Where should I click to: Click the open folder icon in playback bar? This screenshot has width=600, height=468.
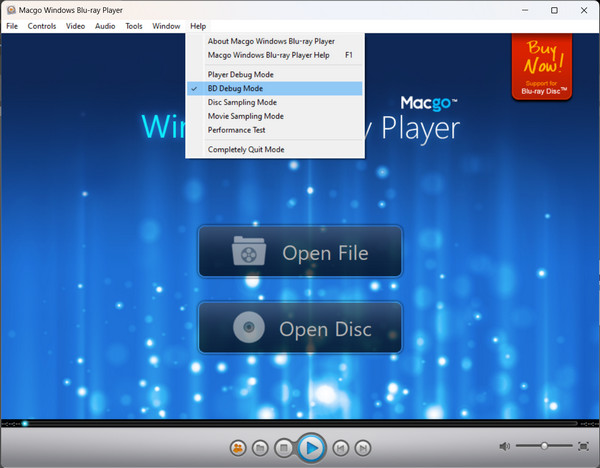[260, 448]
